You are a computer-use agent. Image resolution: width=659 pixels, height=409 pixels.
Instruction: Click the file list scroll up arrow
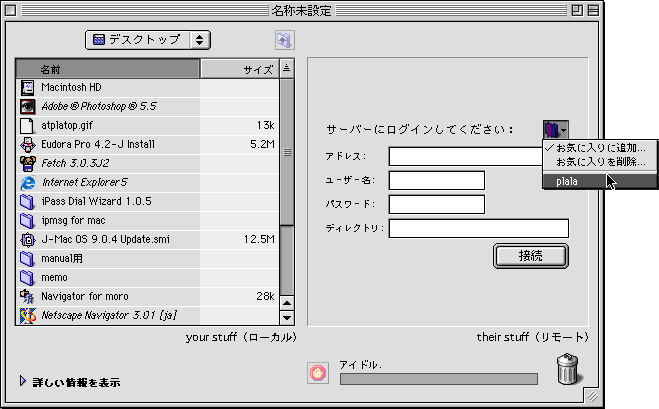click(x=287, y=303)
